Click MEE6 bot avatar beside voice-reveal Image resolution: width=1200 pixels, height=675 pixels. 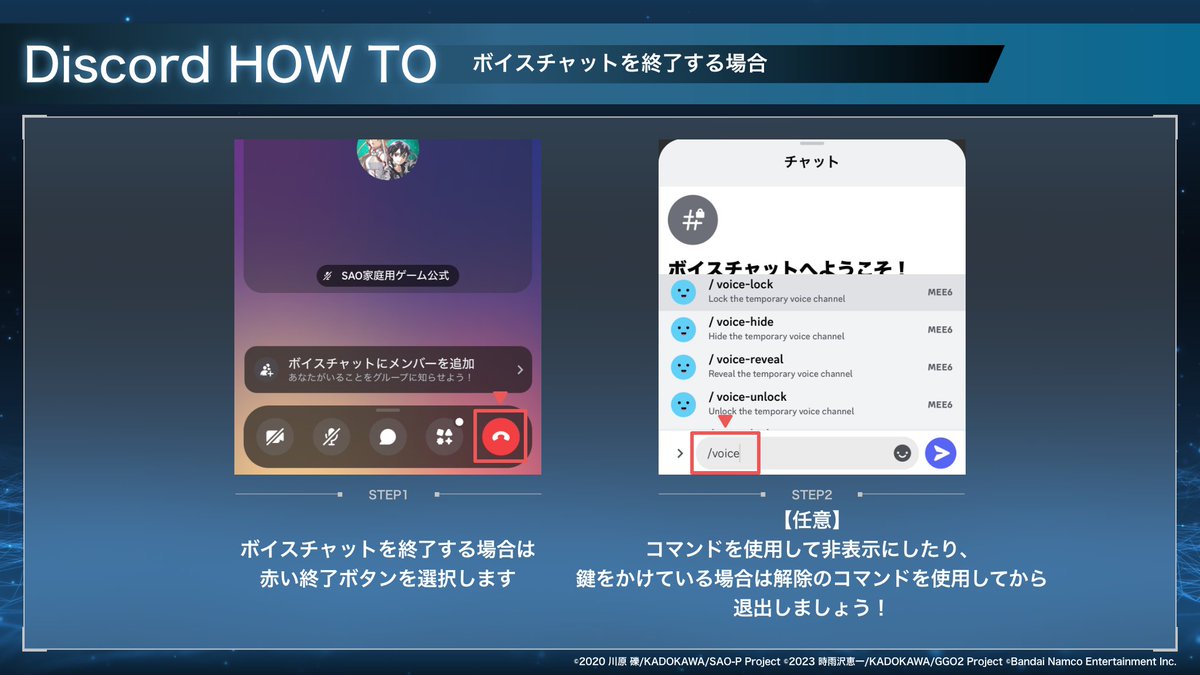pos(683,367)
